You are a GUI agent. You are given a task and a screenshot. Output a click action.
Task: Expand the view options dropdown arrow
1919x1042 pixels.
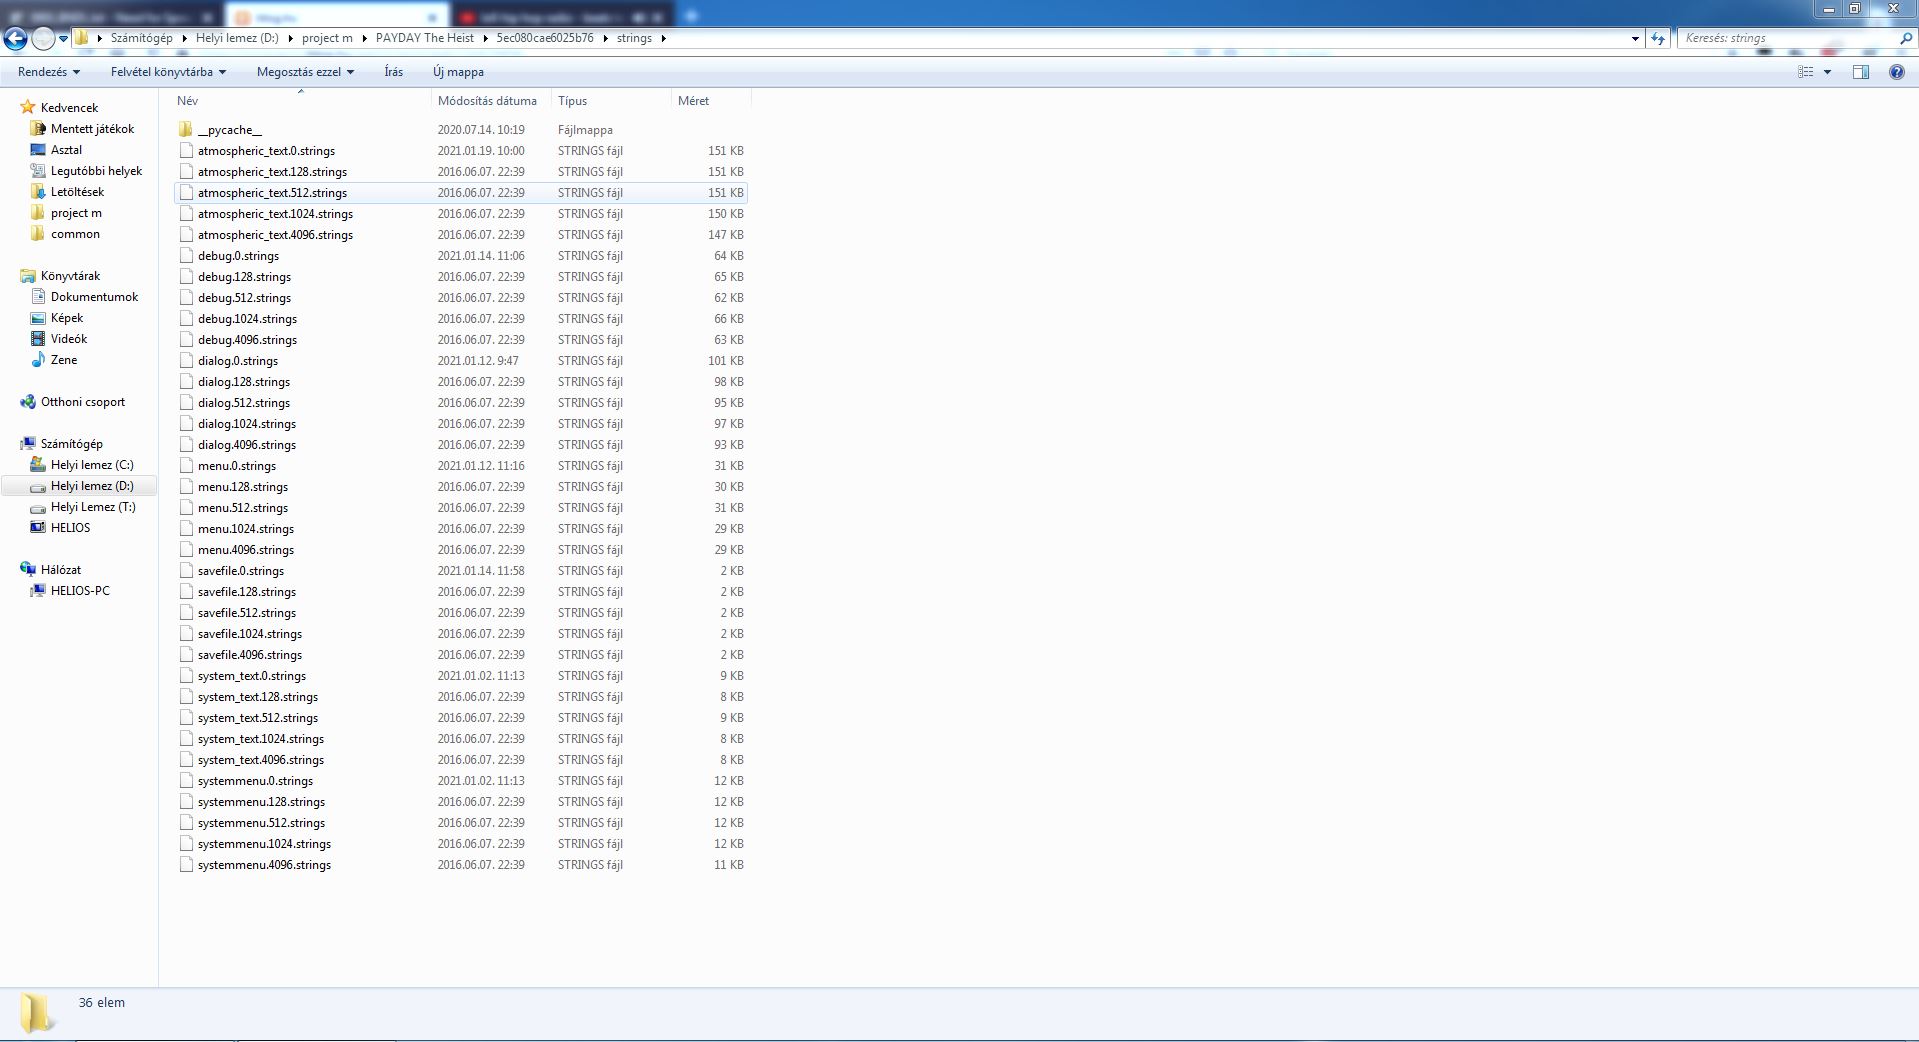[x=1827, y=72]
